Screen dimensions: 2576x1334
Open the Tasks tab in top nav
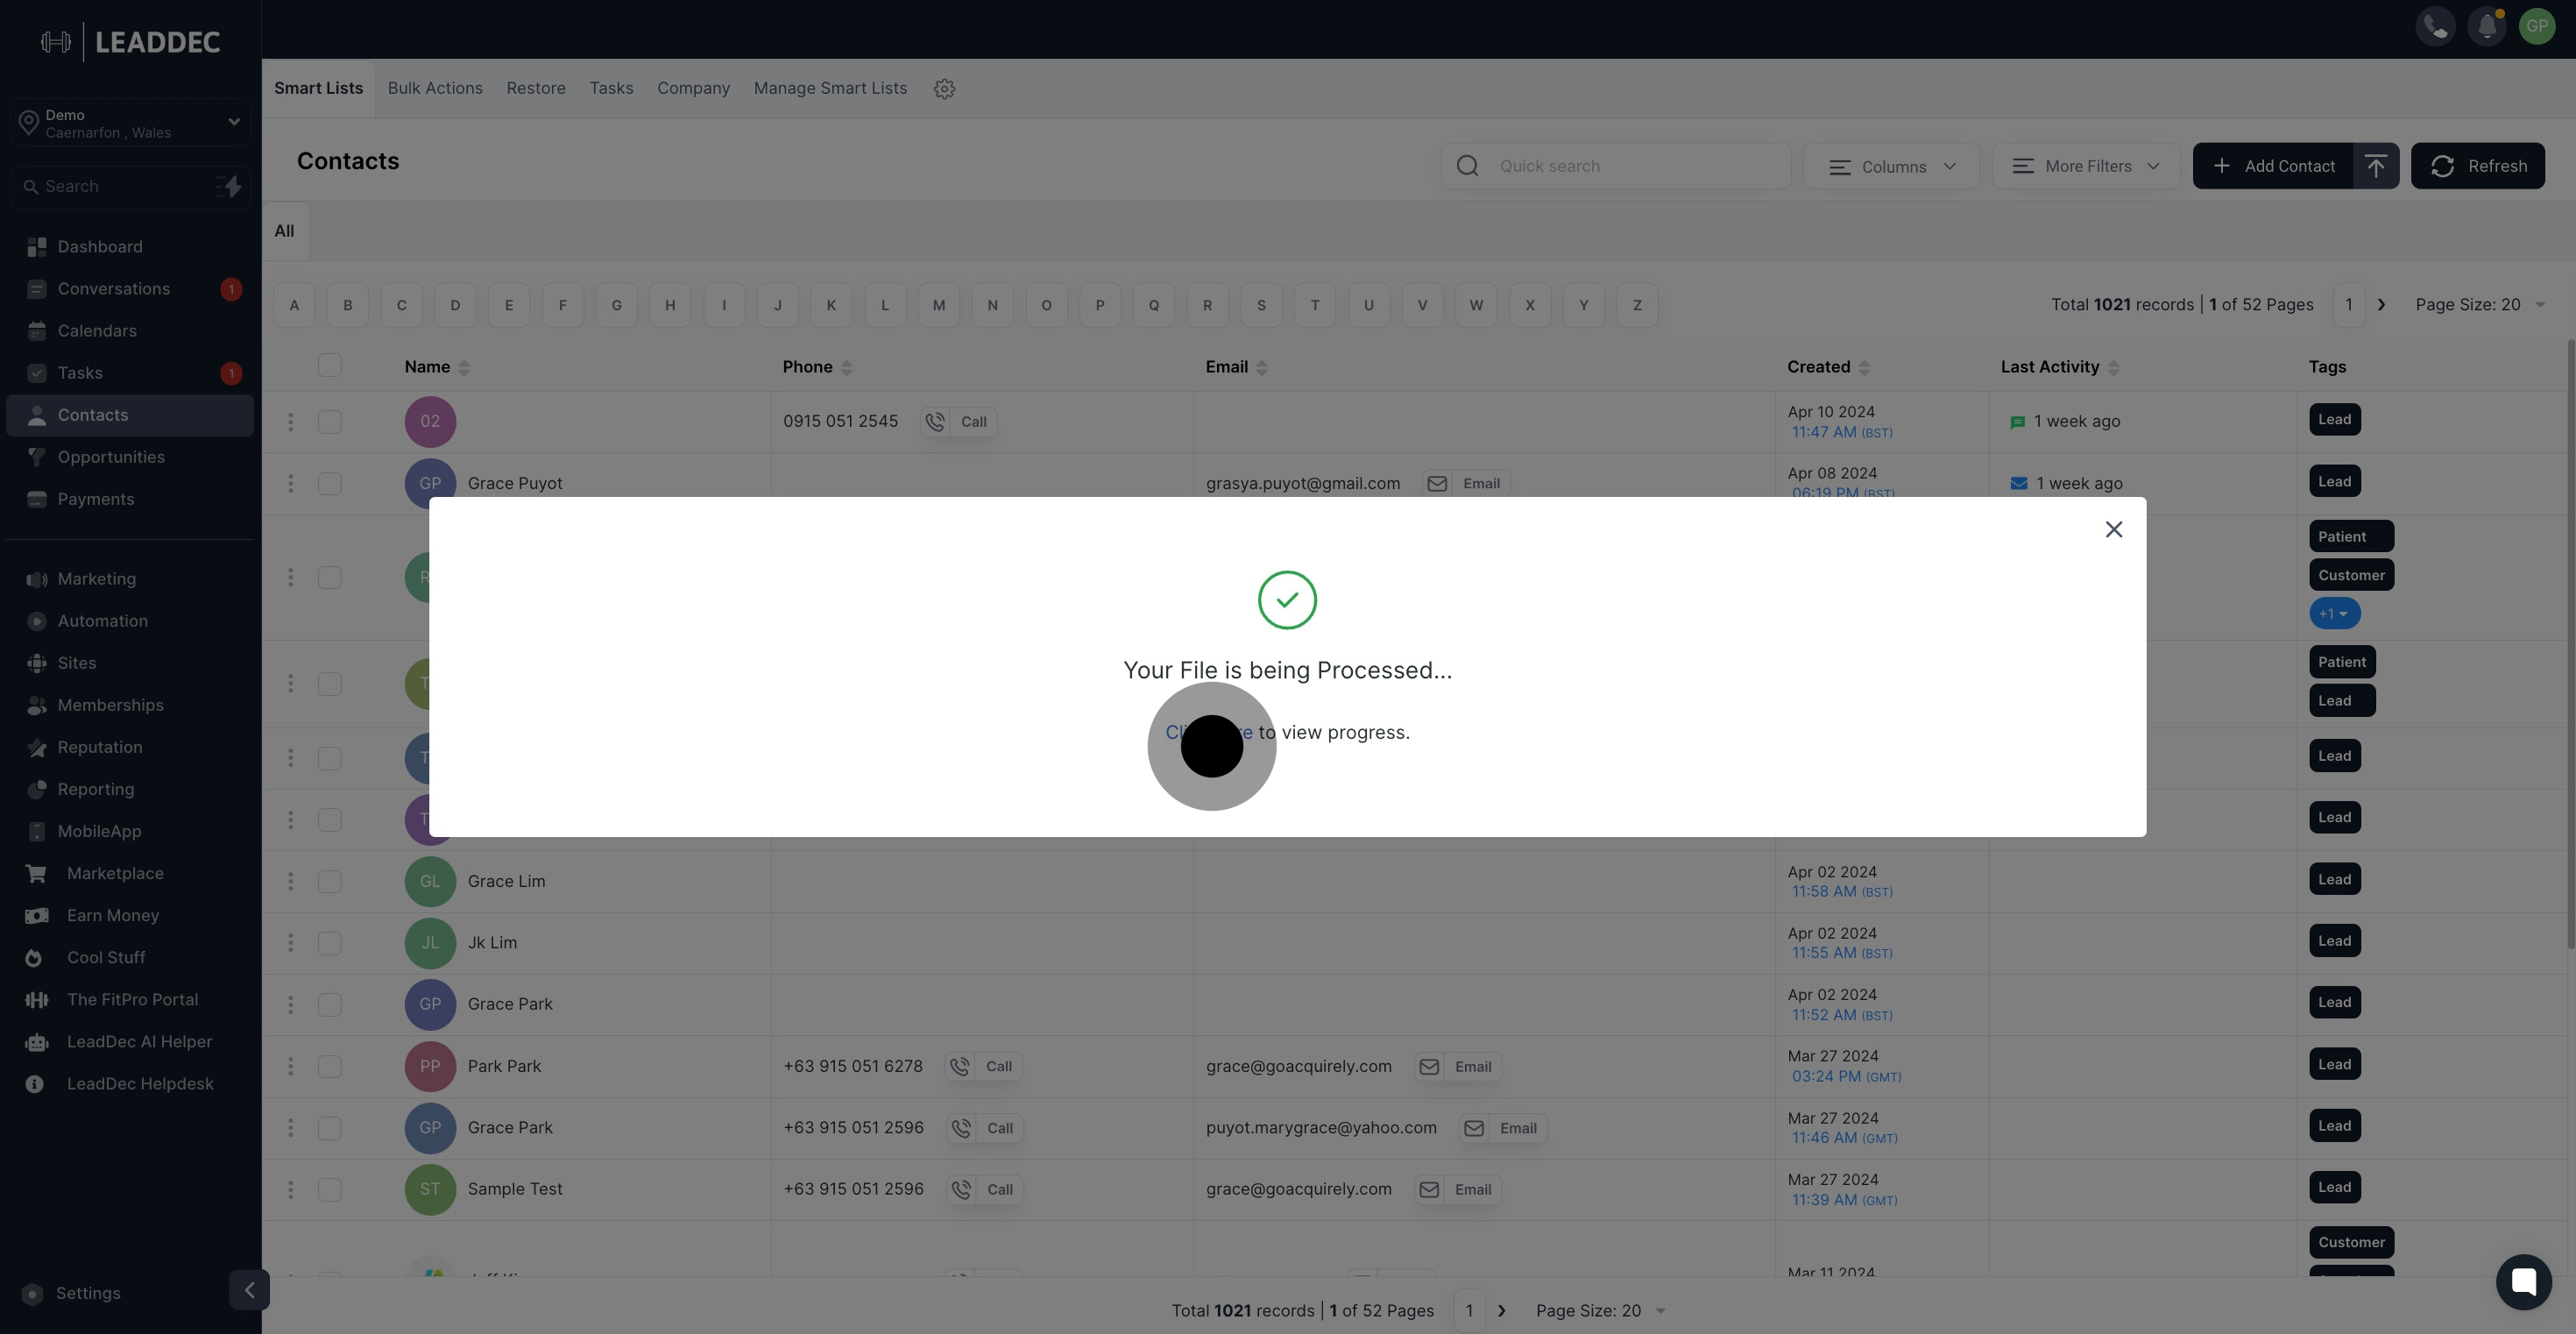click(x=611, y=88)
